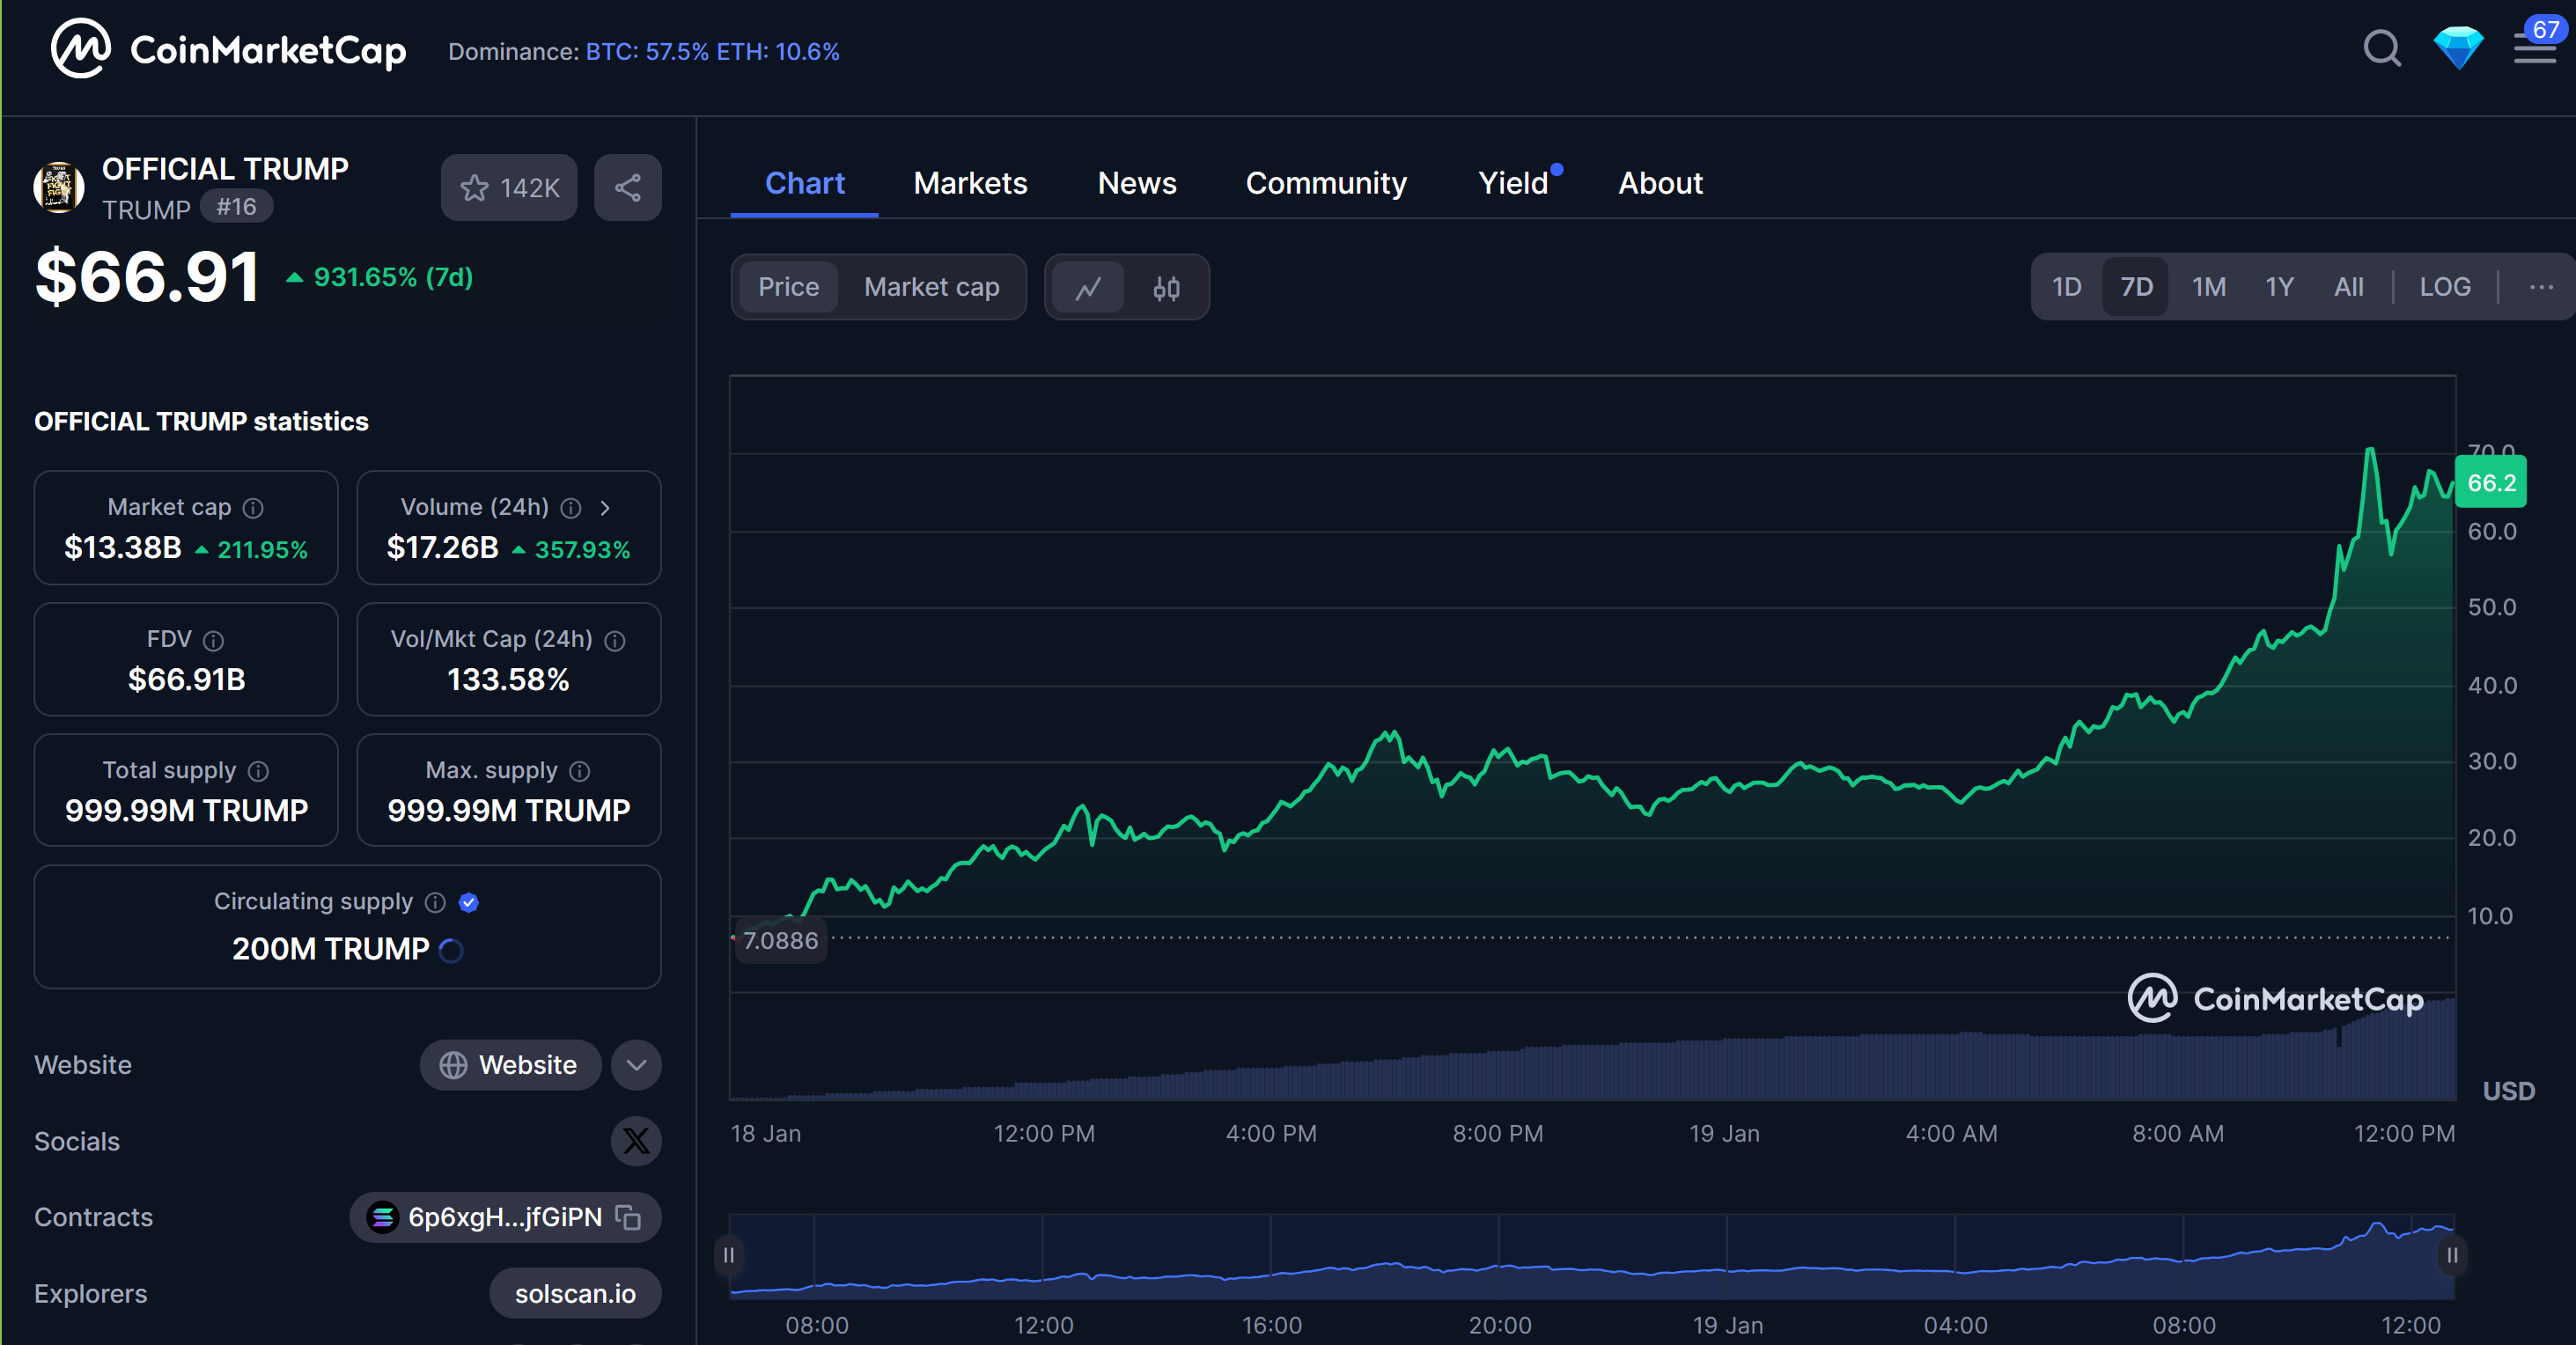Viewport: 2576px width, 1345px height.
Task: Click ETH: 10.6% dominance link
Action: coord(778,51)
